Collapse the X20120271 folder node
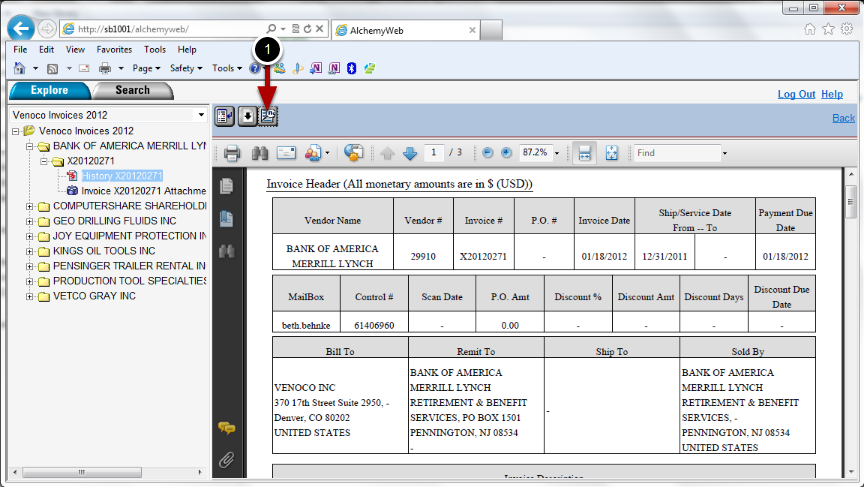Image resolution: width=864 pixels, height=487 pixels. 44,161
